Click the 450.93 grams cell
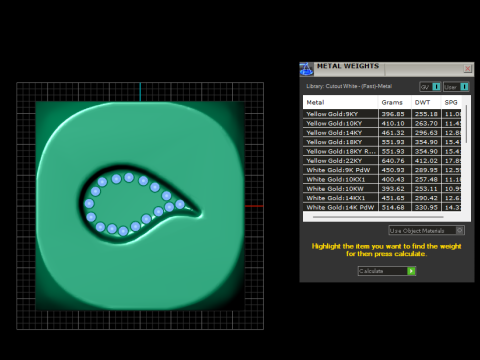480x360 pixels. tap(395, 170)
